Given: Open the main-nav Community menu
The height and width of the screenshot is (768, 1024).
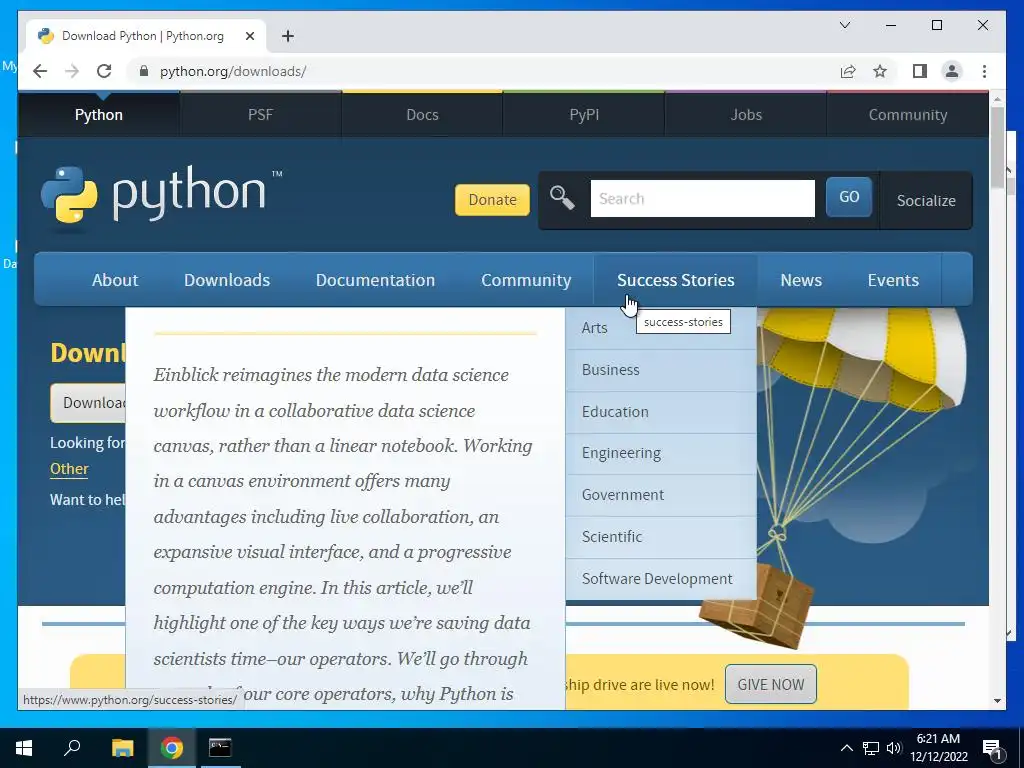Looking at the screenshot, I should click(x=526, y=280).
